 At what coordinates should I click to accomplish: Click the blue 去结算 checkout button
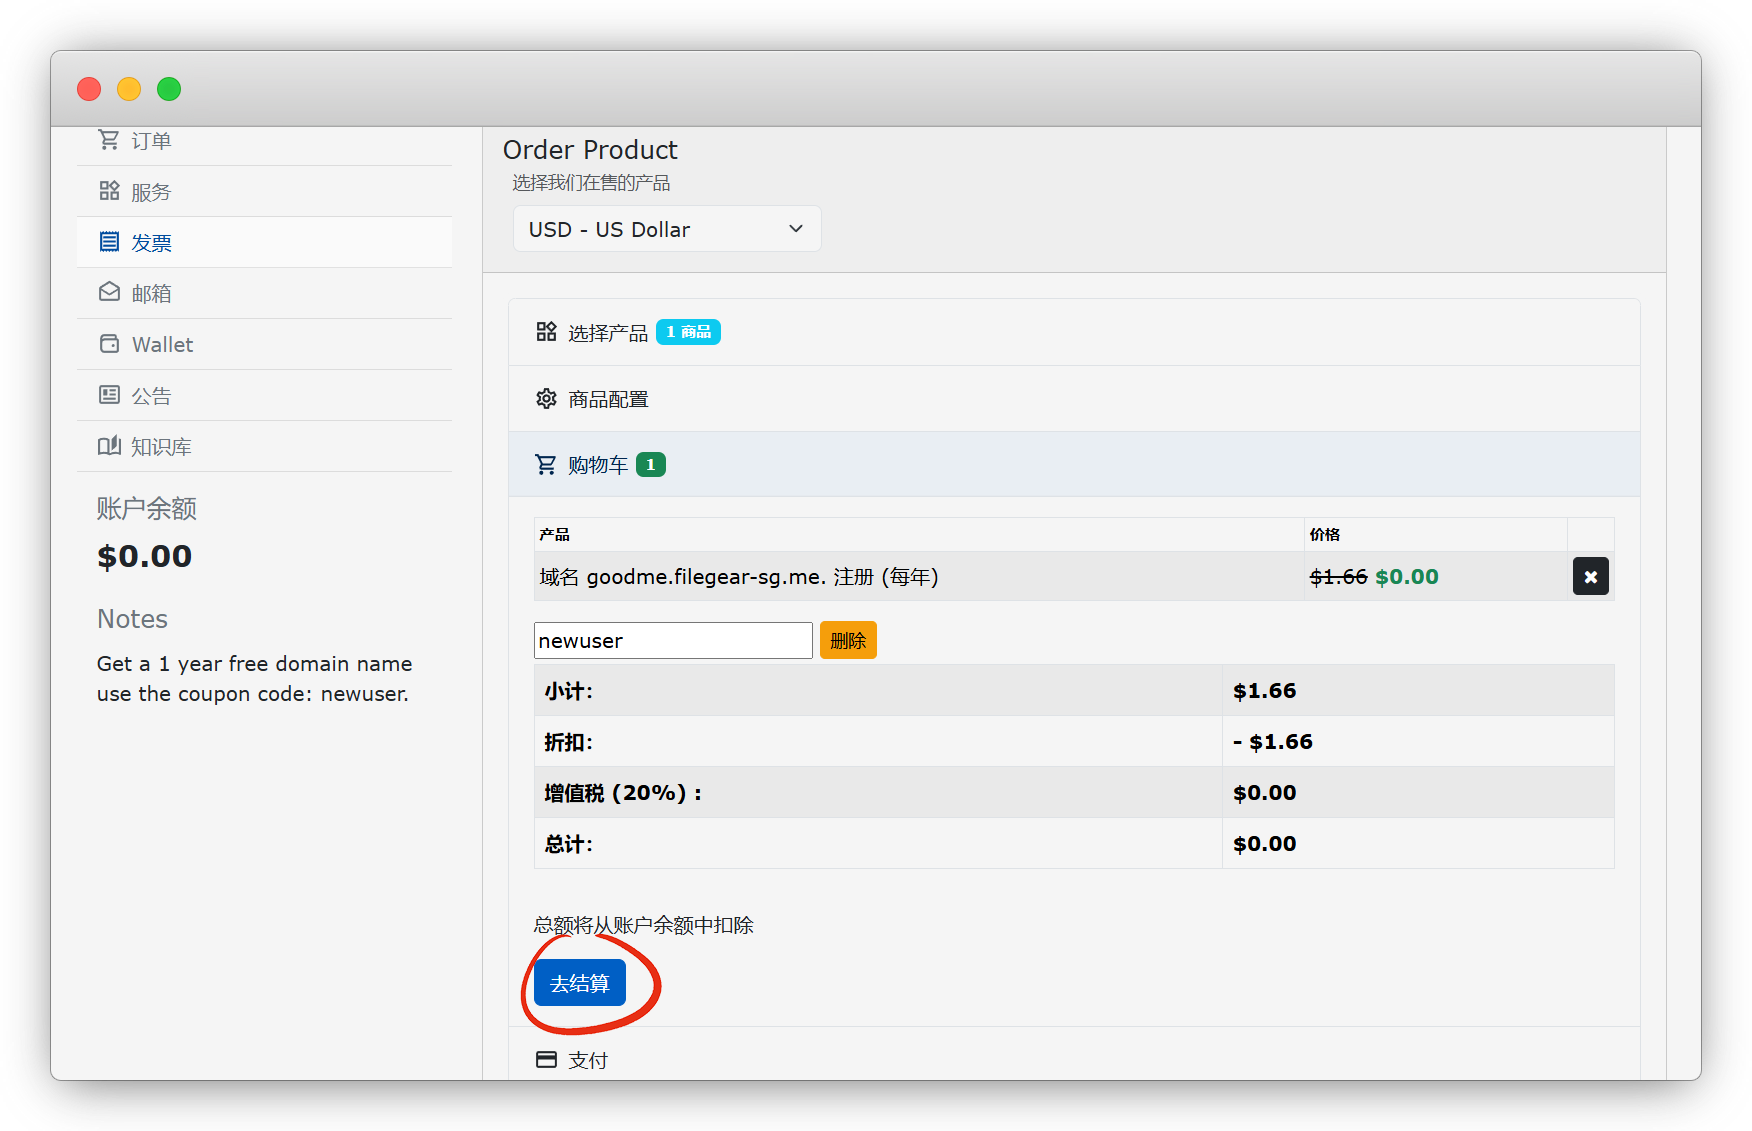[580, 983]
